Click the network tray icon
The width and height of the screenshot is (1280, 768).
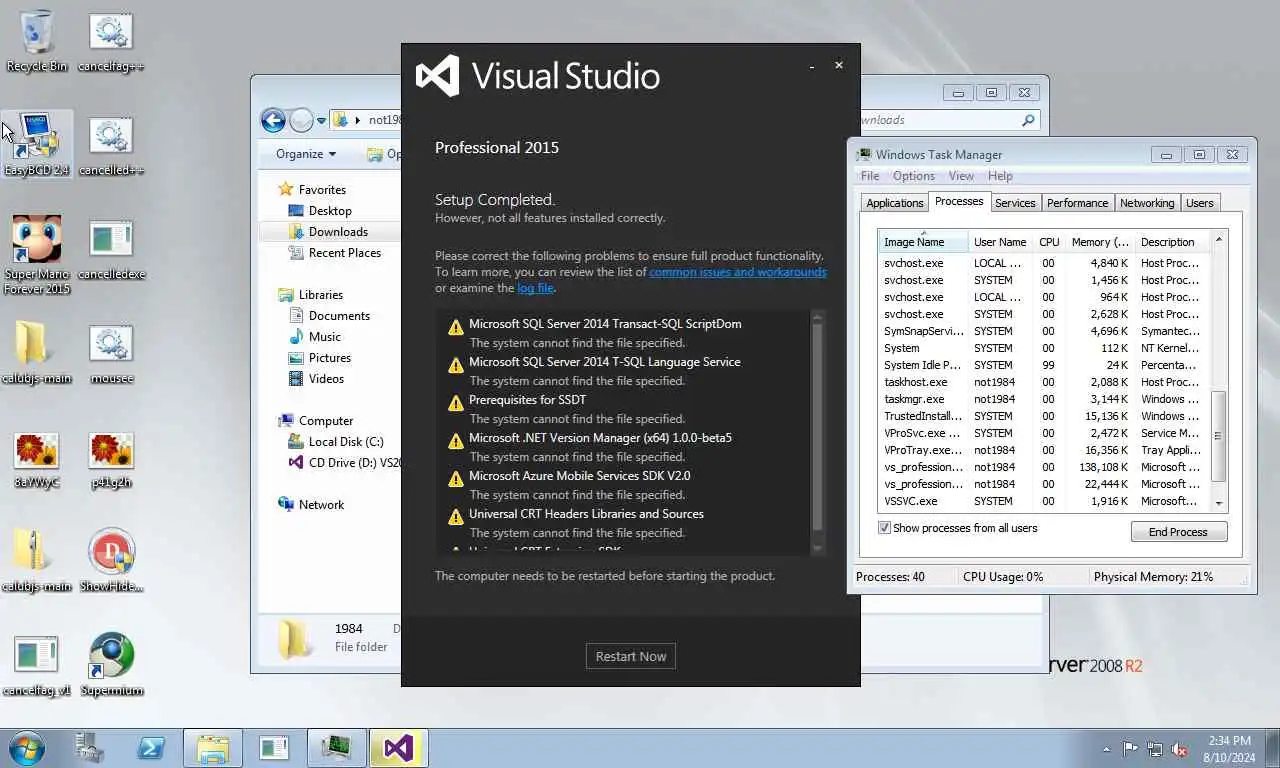click(1155, 748)
